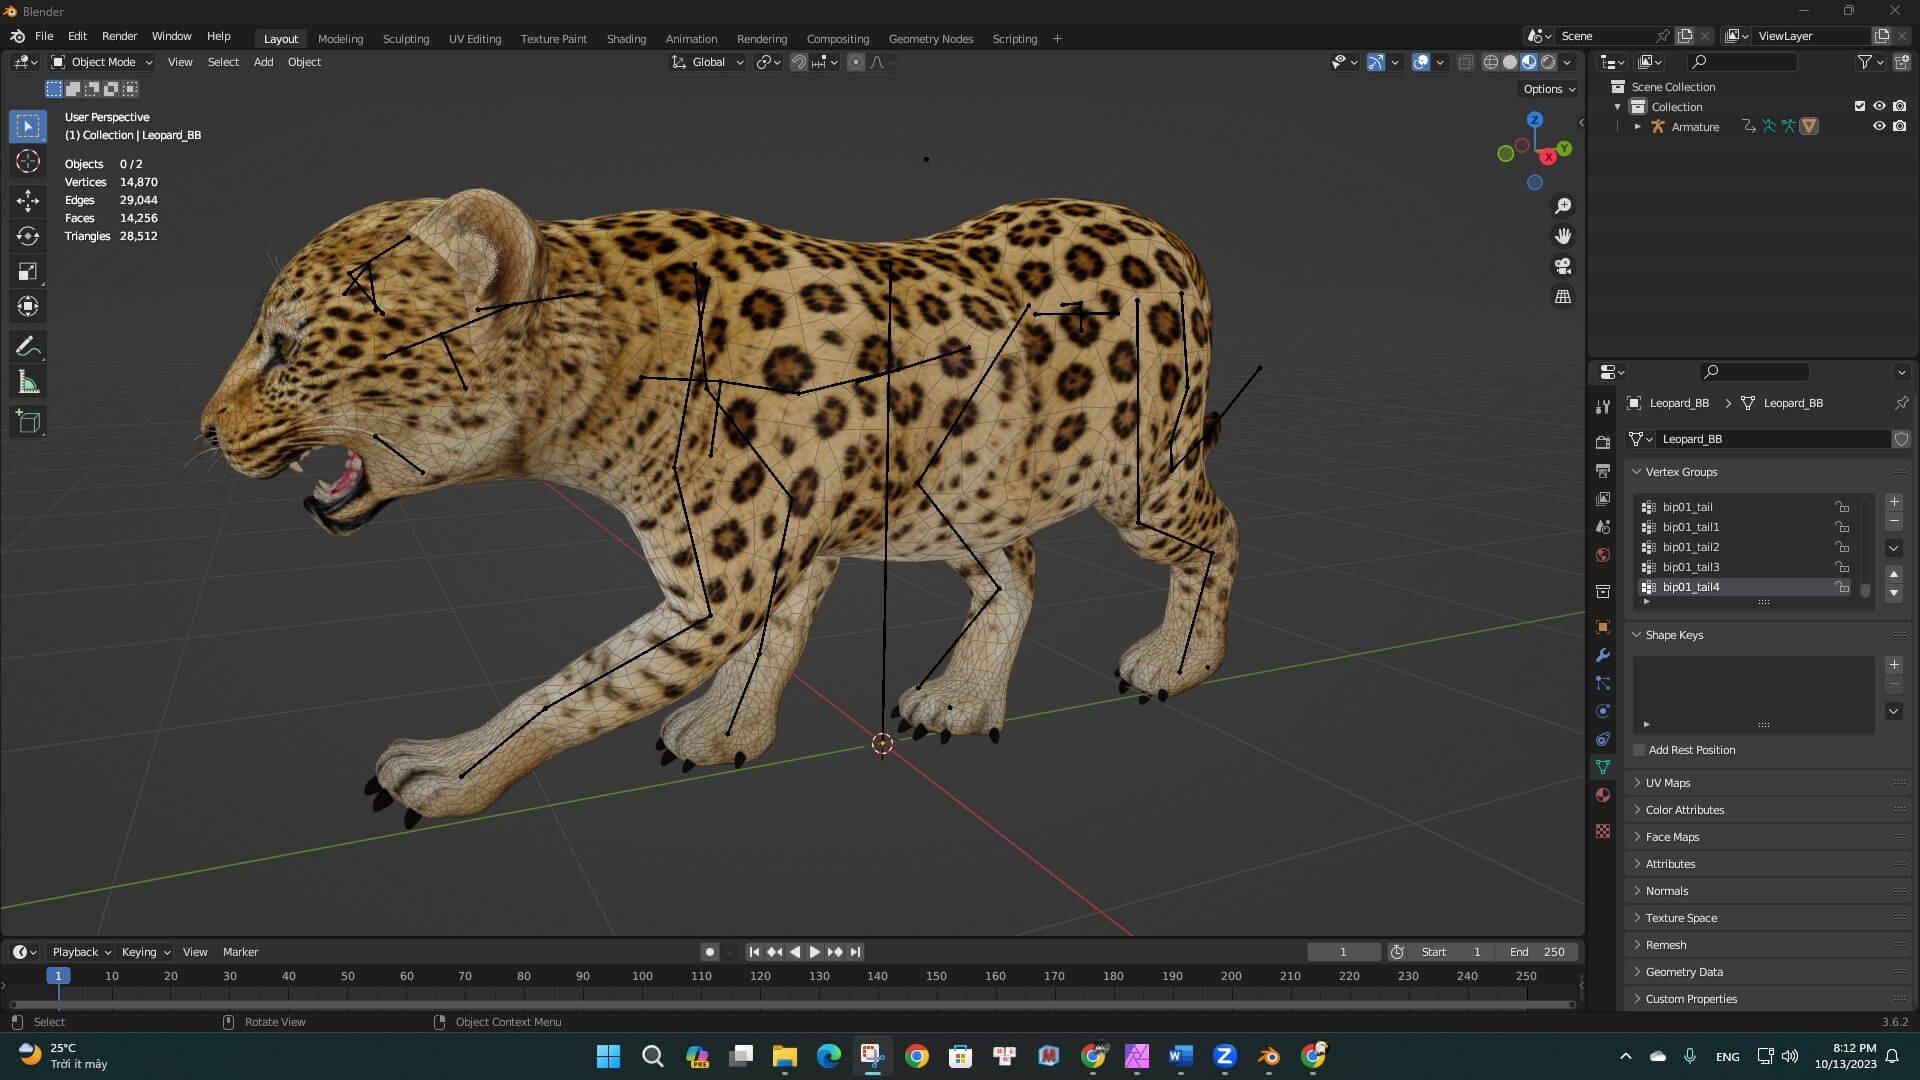Uncheck Collection exclude checkbox

[1860, 106]
